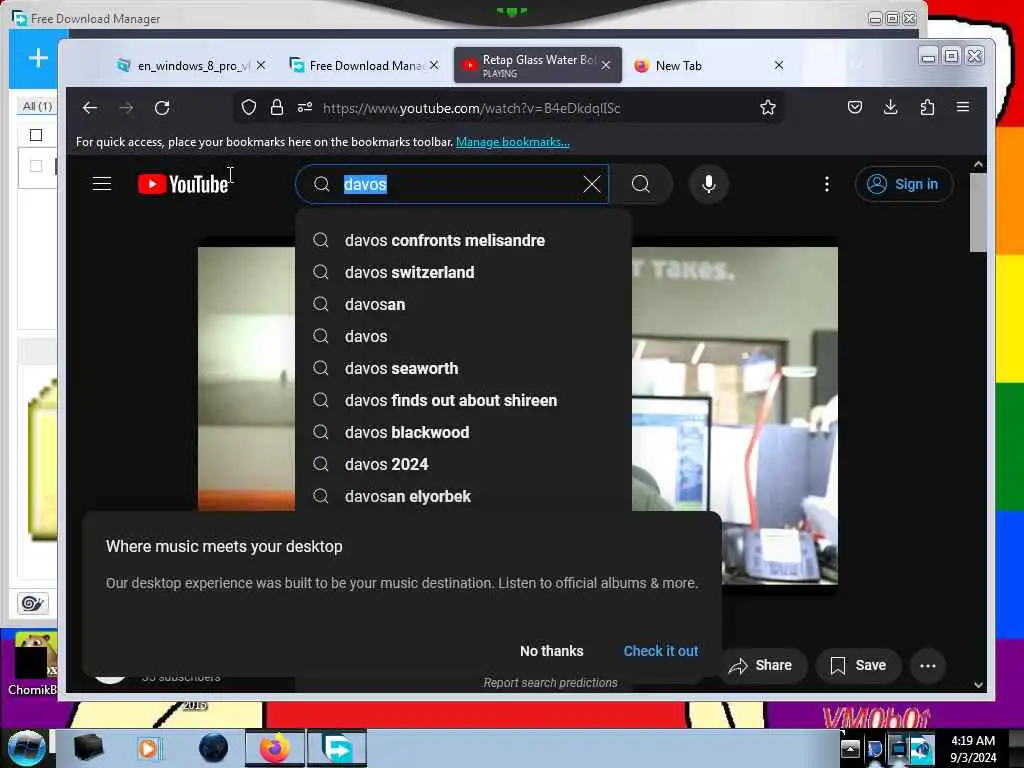The height and width of the screenshot is (768, 1024).
Task: Click the plus add download button in Free Download Manager
Action: coord(39,57)
